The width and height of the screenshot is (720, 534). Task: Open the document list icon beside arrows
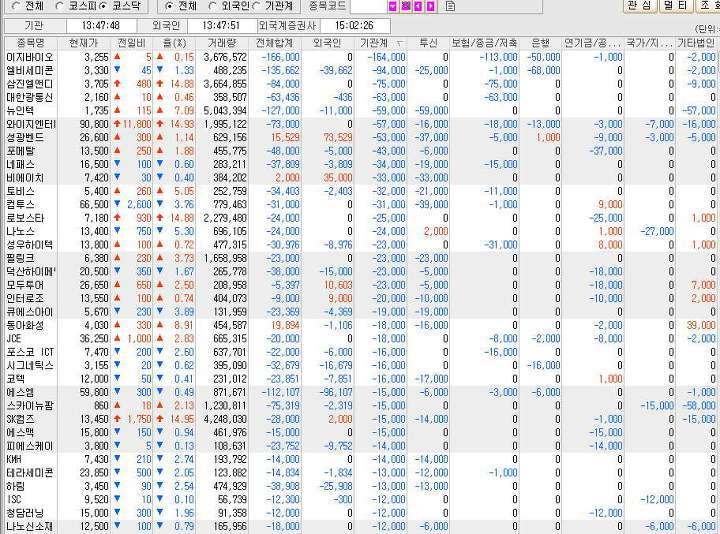450,6
